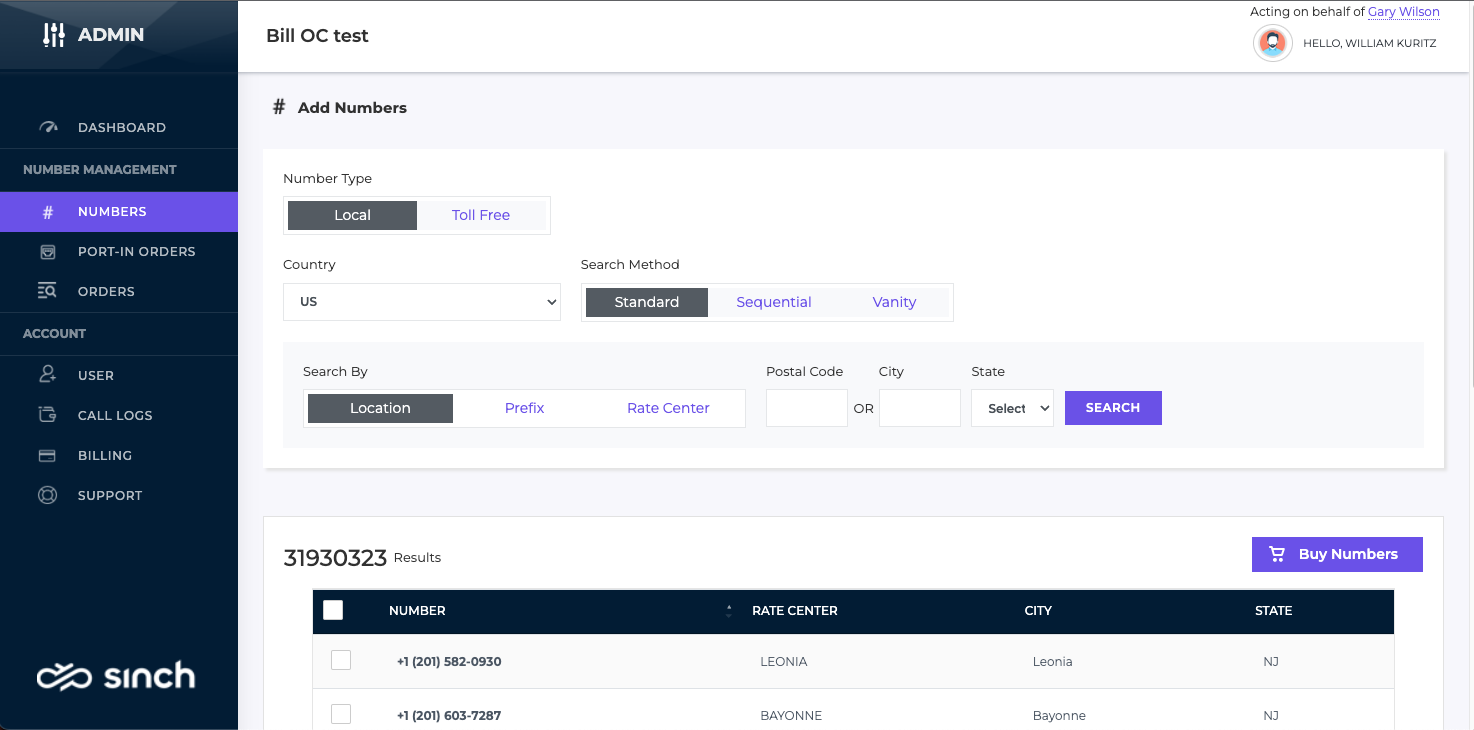
Task: Click the Billing card icon
Action: coord(47,455)
